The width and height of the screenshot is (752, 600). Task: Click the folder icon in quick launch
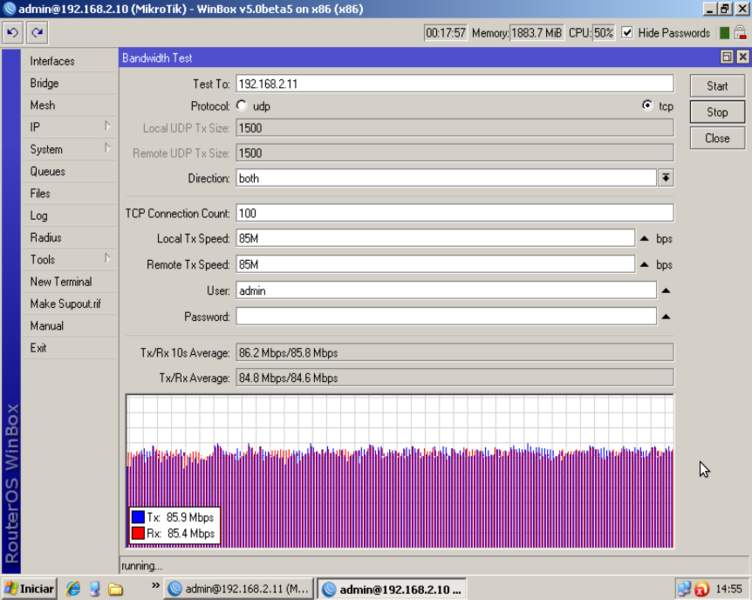(x=115, y=589)
